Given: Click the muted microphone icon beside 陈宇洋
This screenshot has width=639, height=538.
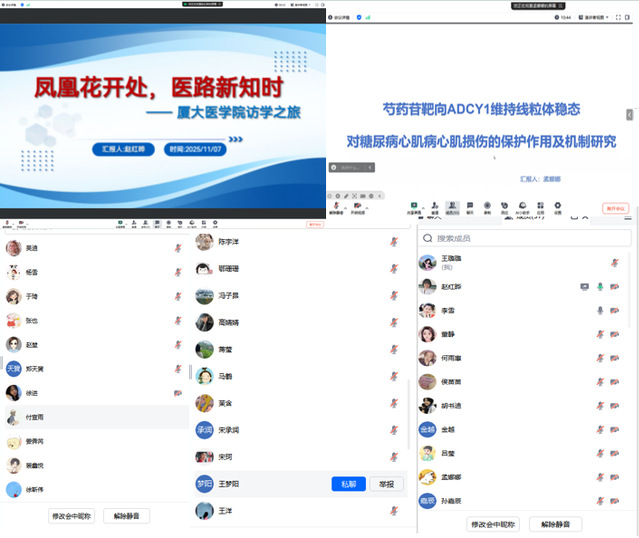Looking at the screenshot, I should click(x=394, y=242).
